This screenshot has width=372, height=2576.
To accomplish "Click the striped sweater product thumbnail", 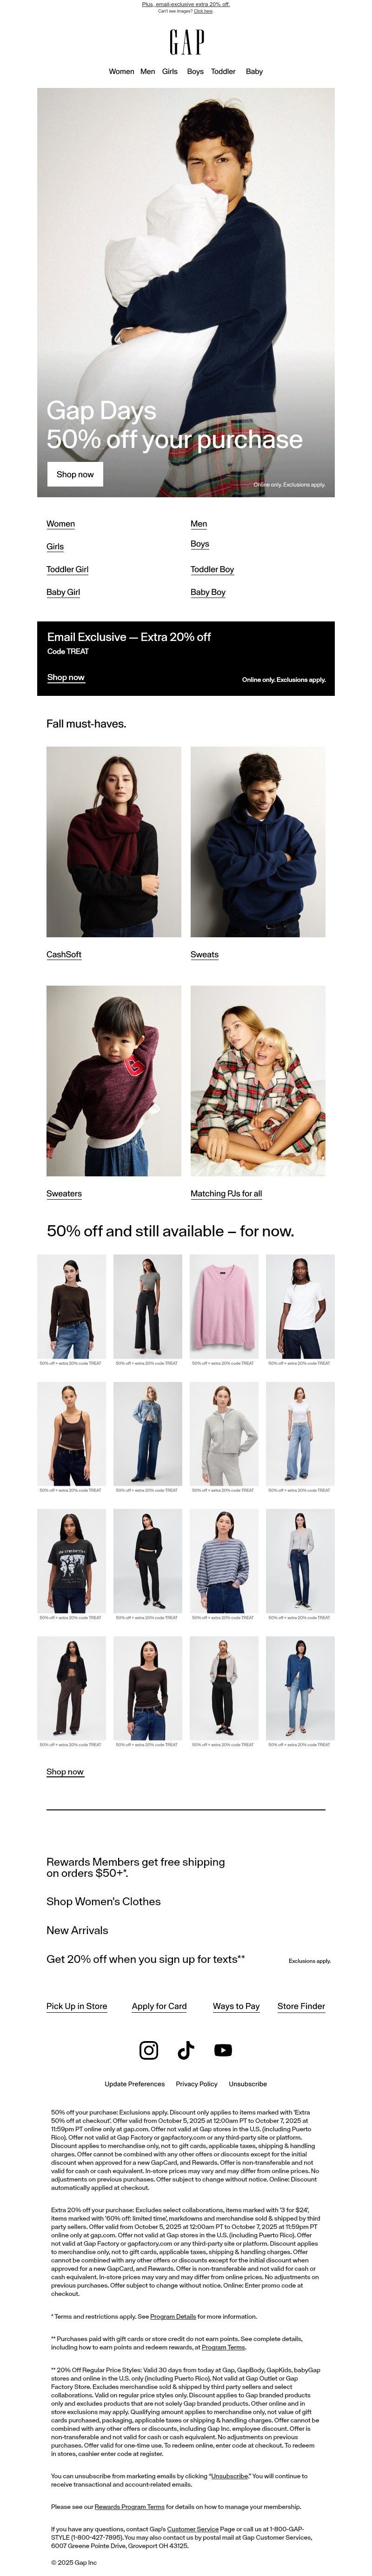I will click(x=224, y=1561).
